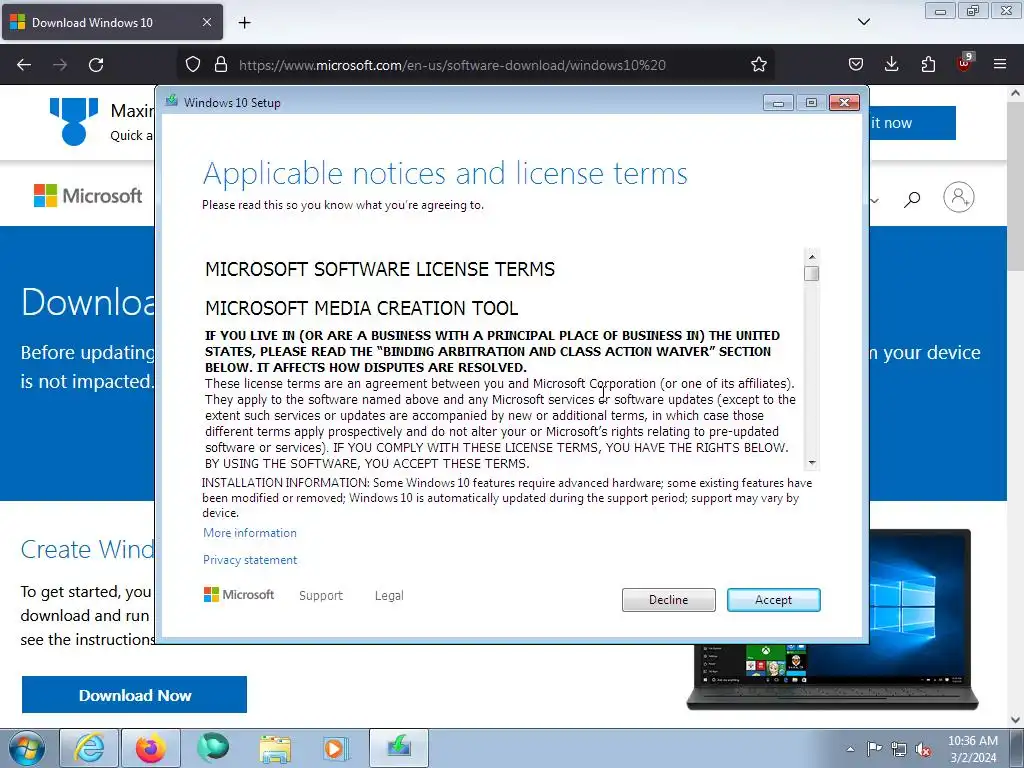Open the More information link
This screenshot has width=1024, height=768.
click(x=249, y=533)
